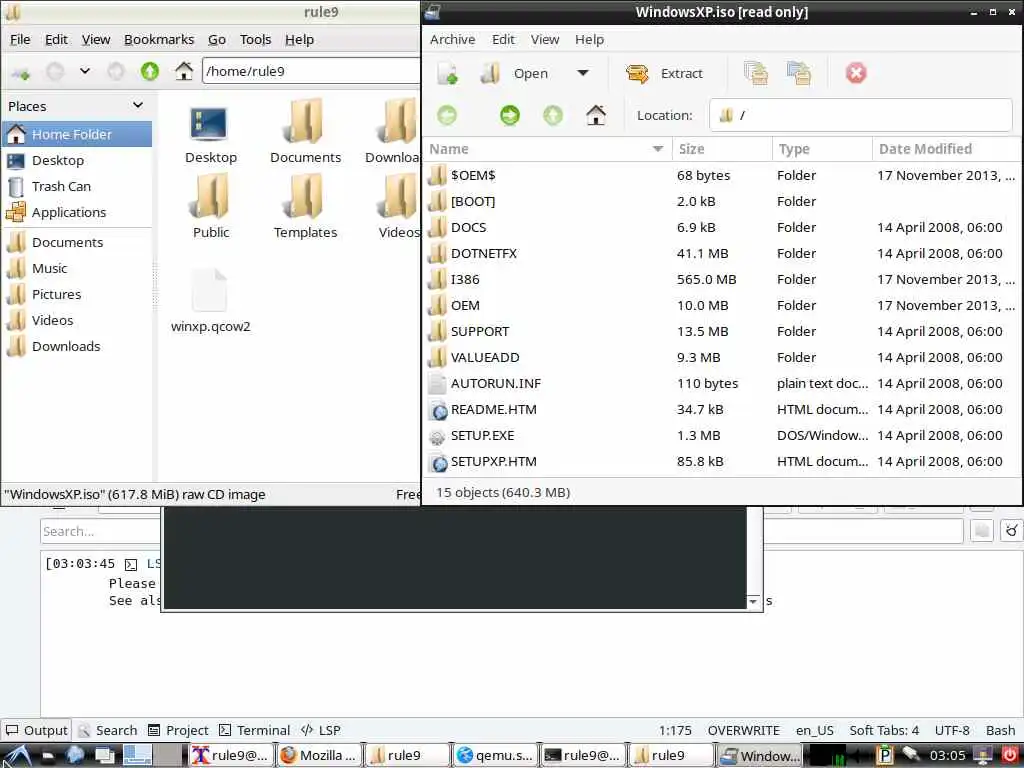Select the Public folder icon
Screen dimensions: 1024x768
210,208
